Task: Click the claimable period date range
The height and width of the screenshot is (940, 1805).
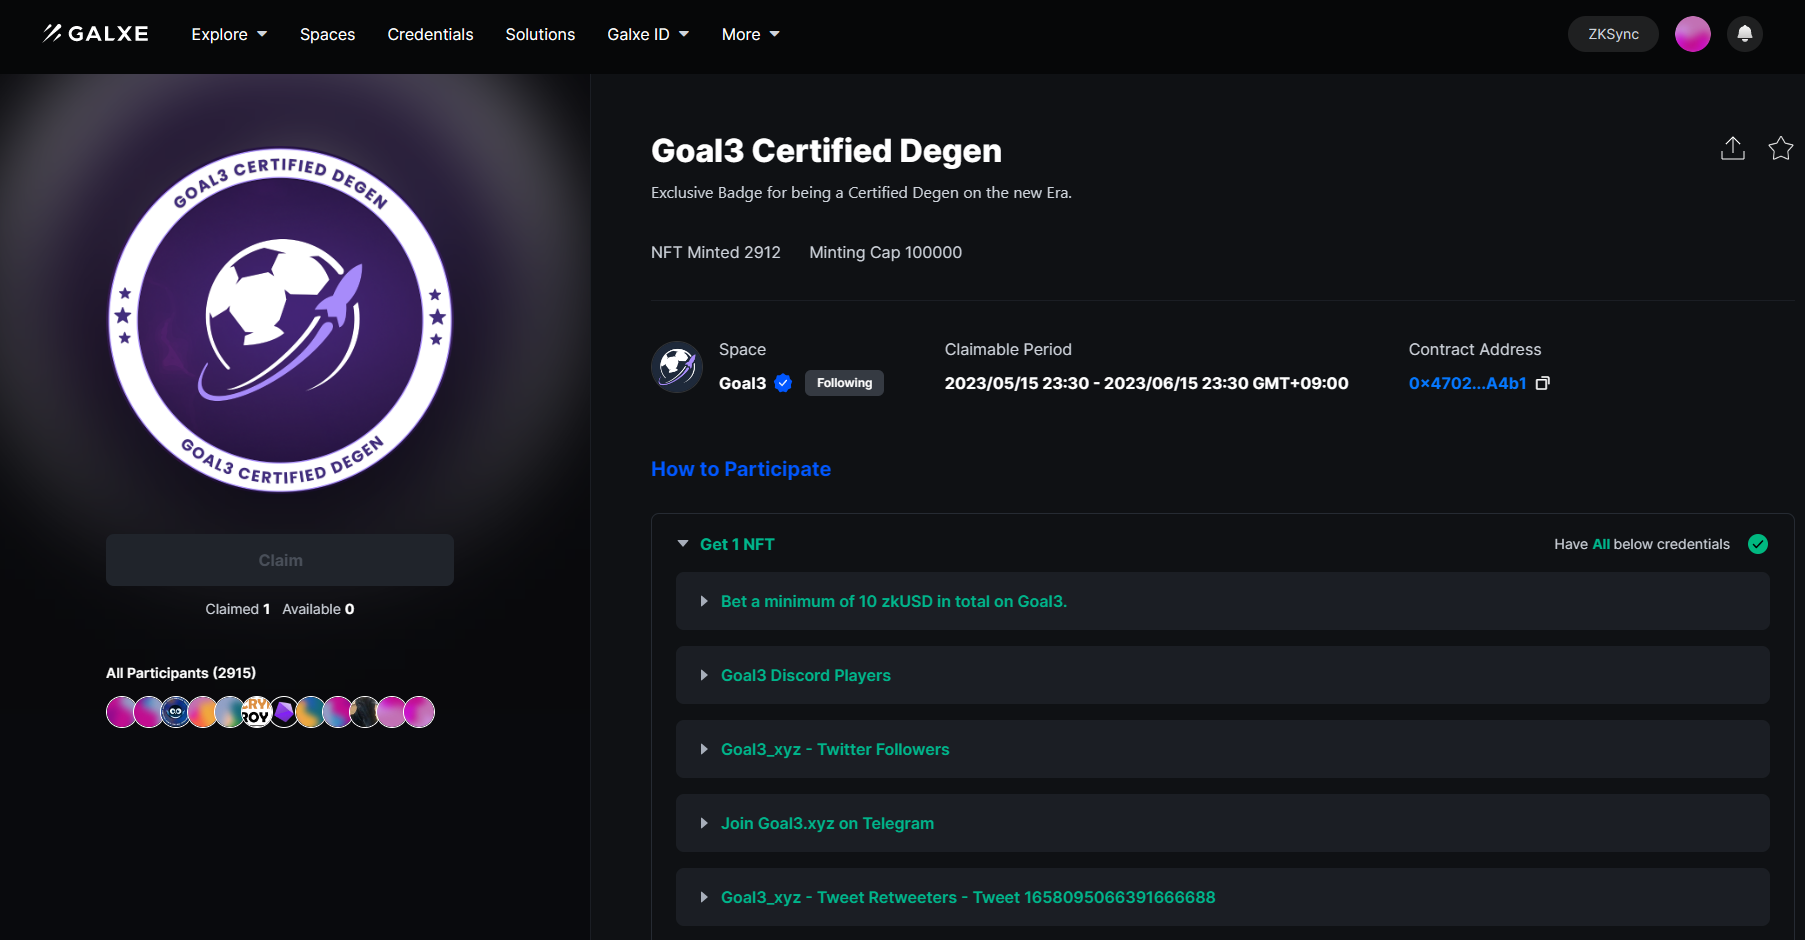Action: coord(1146,383)
